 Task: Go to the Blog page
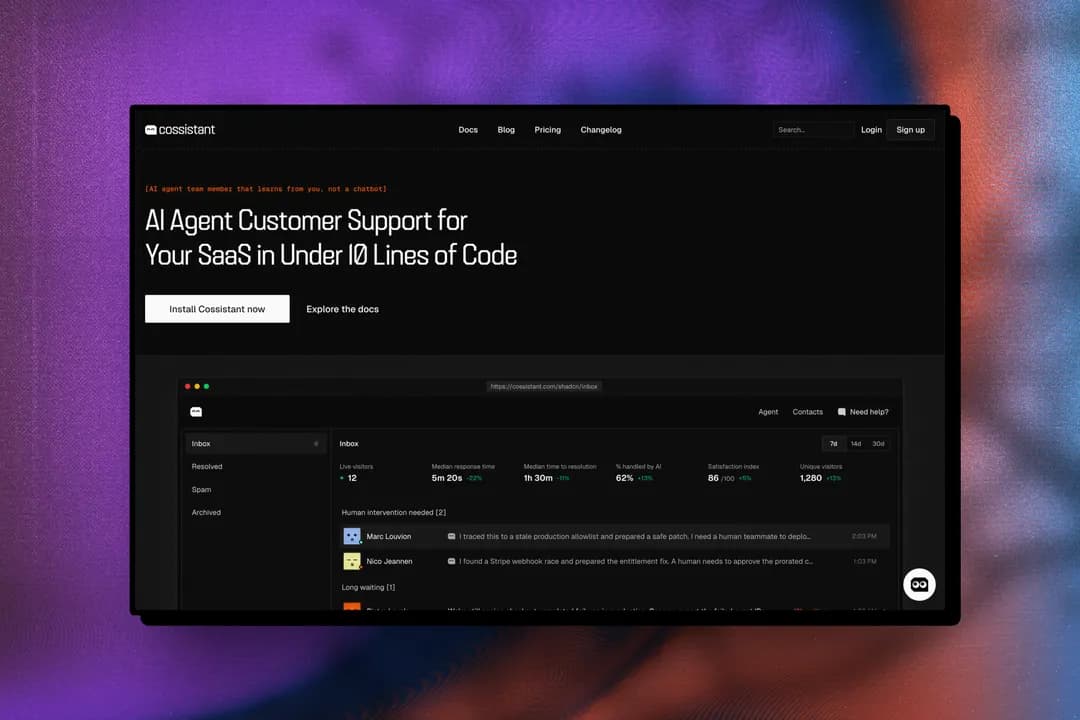coord(506,130)
